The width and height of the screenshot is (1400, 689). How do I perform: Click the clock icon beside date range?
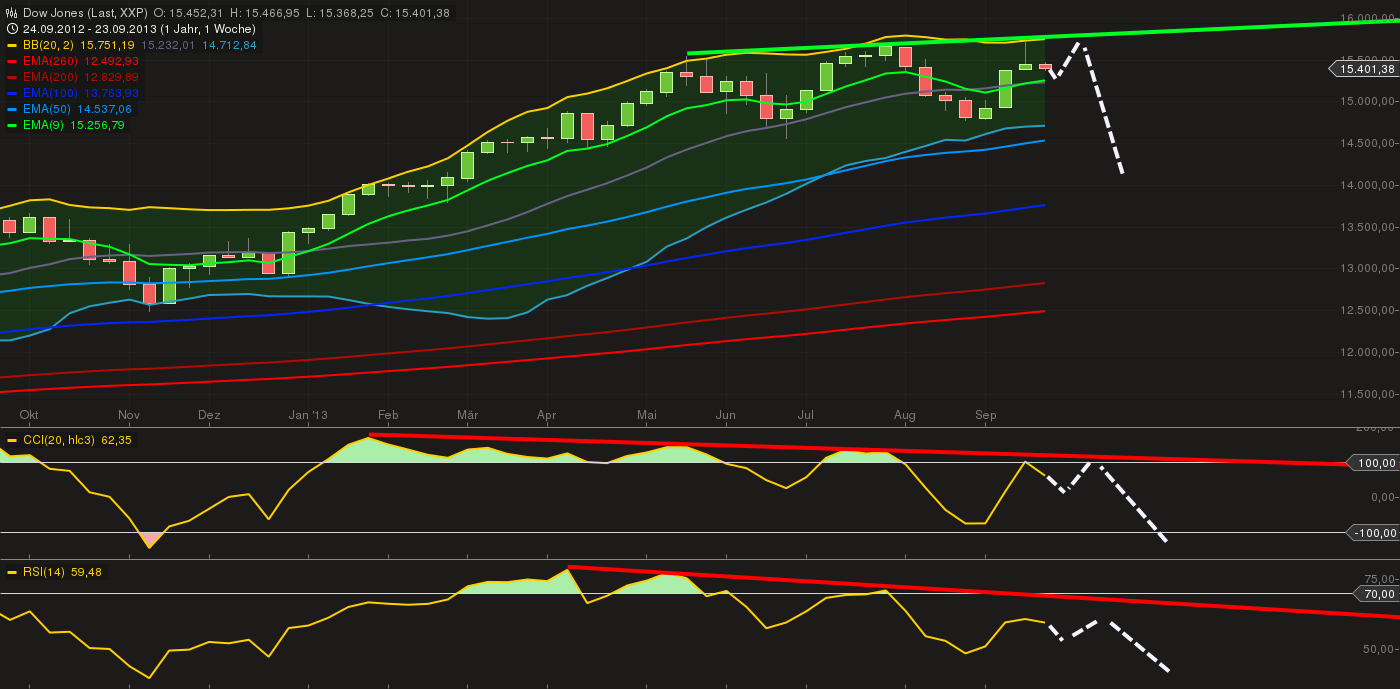click(12, 29)
